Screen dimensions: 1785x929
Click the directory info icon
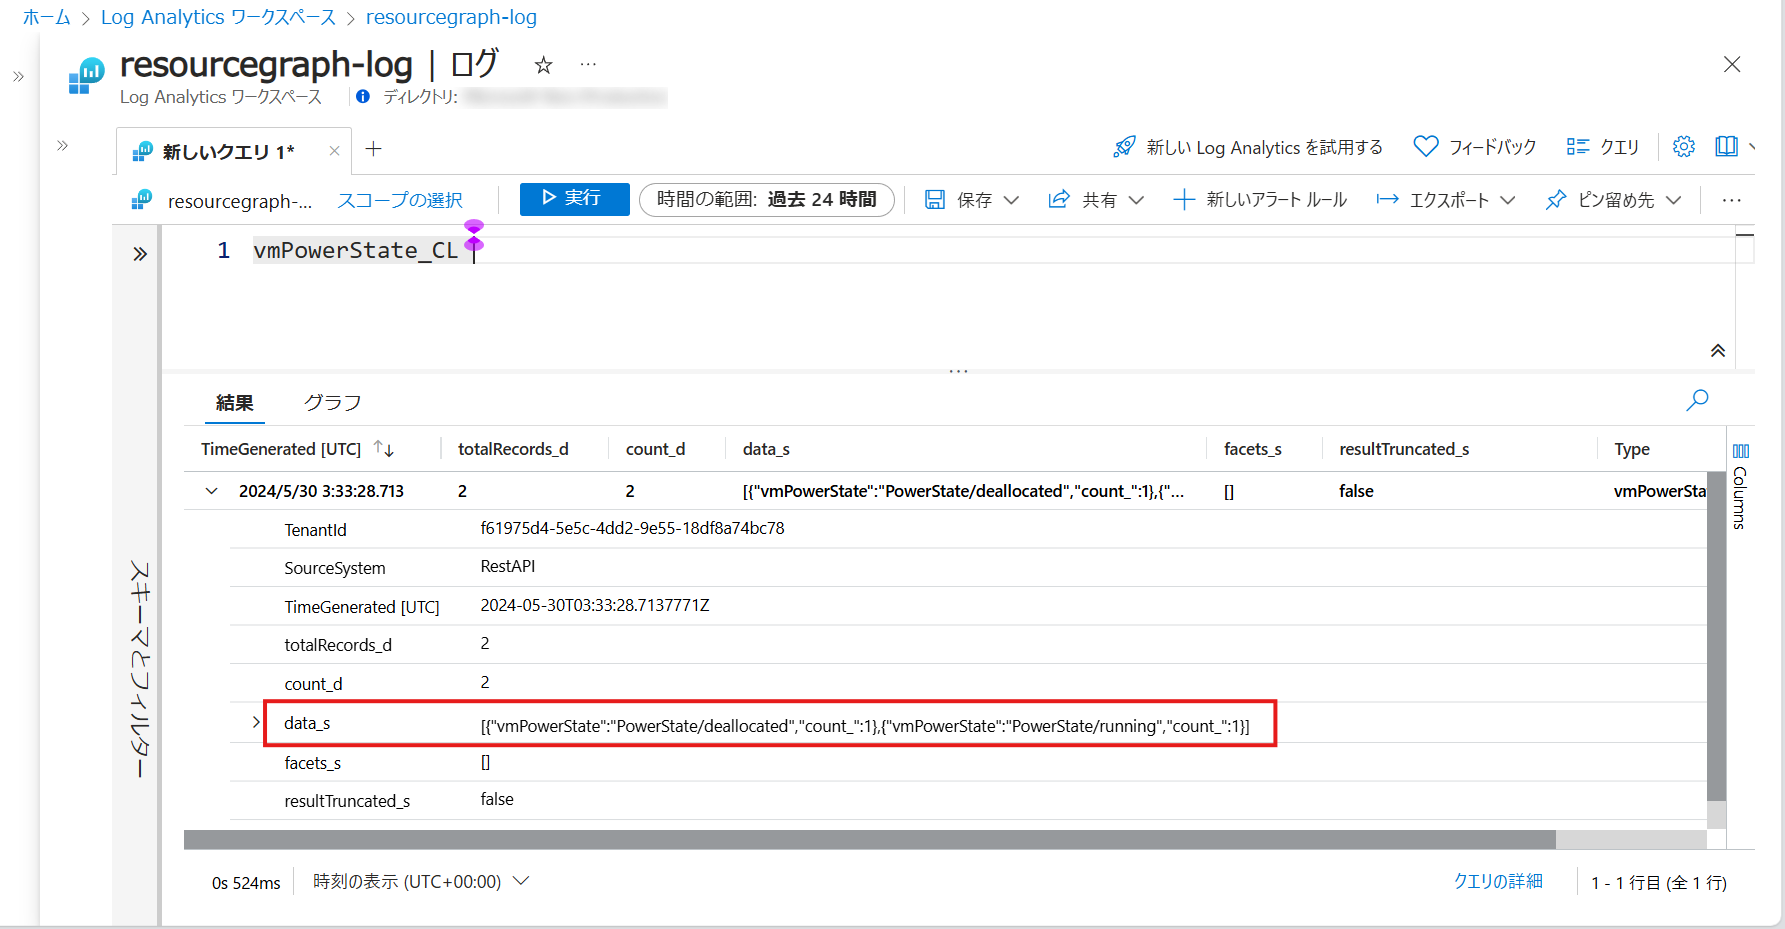(x=363, y=96)
